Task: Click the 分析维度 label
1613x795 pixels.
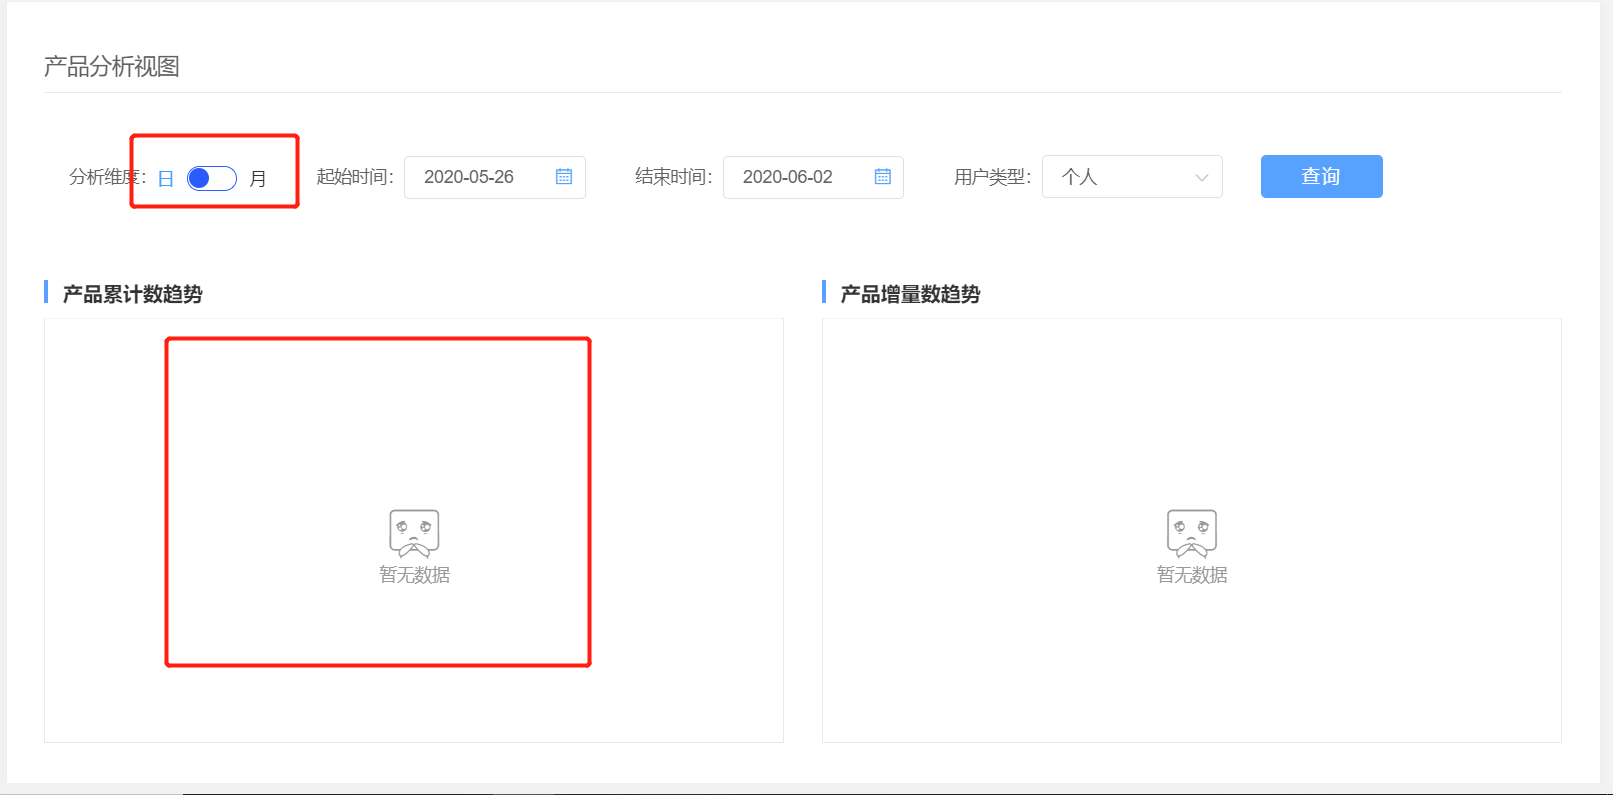Action: 108,177
